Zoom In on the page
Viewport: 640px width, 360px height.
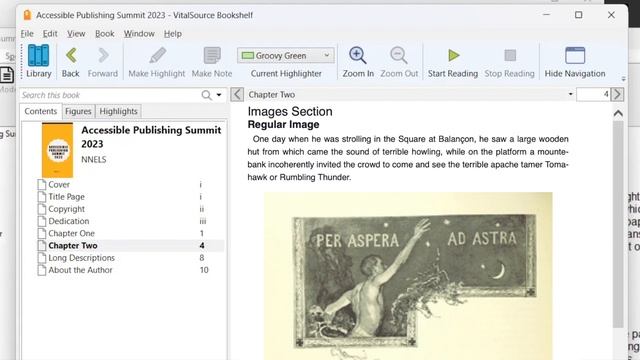click(x=358, y=61)
